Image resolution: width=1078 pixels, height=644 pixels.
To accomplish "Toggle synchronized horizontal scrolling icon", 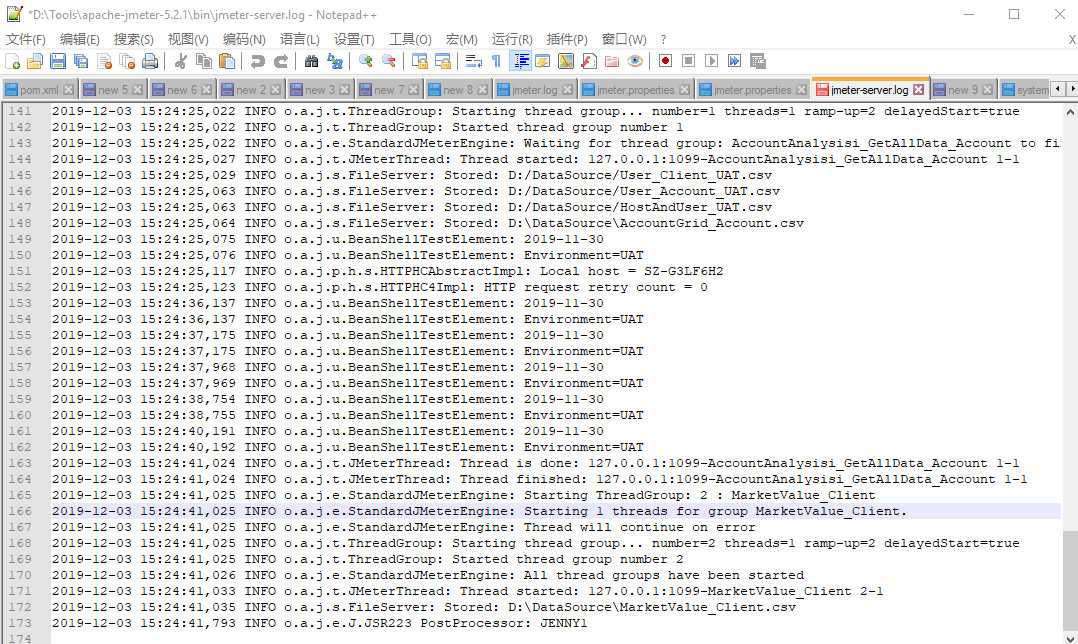I will pyautogui.click(x=443, y=61).
